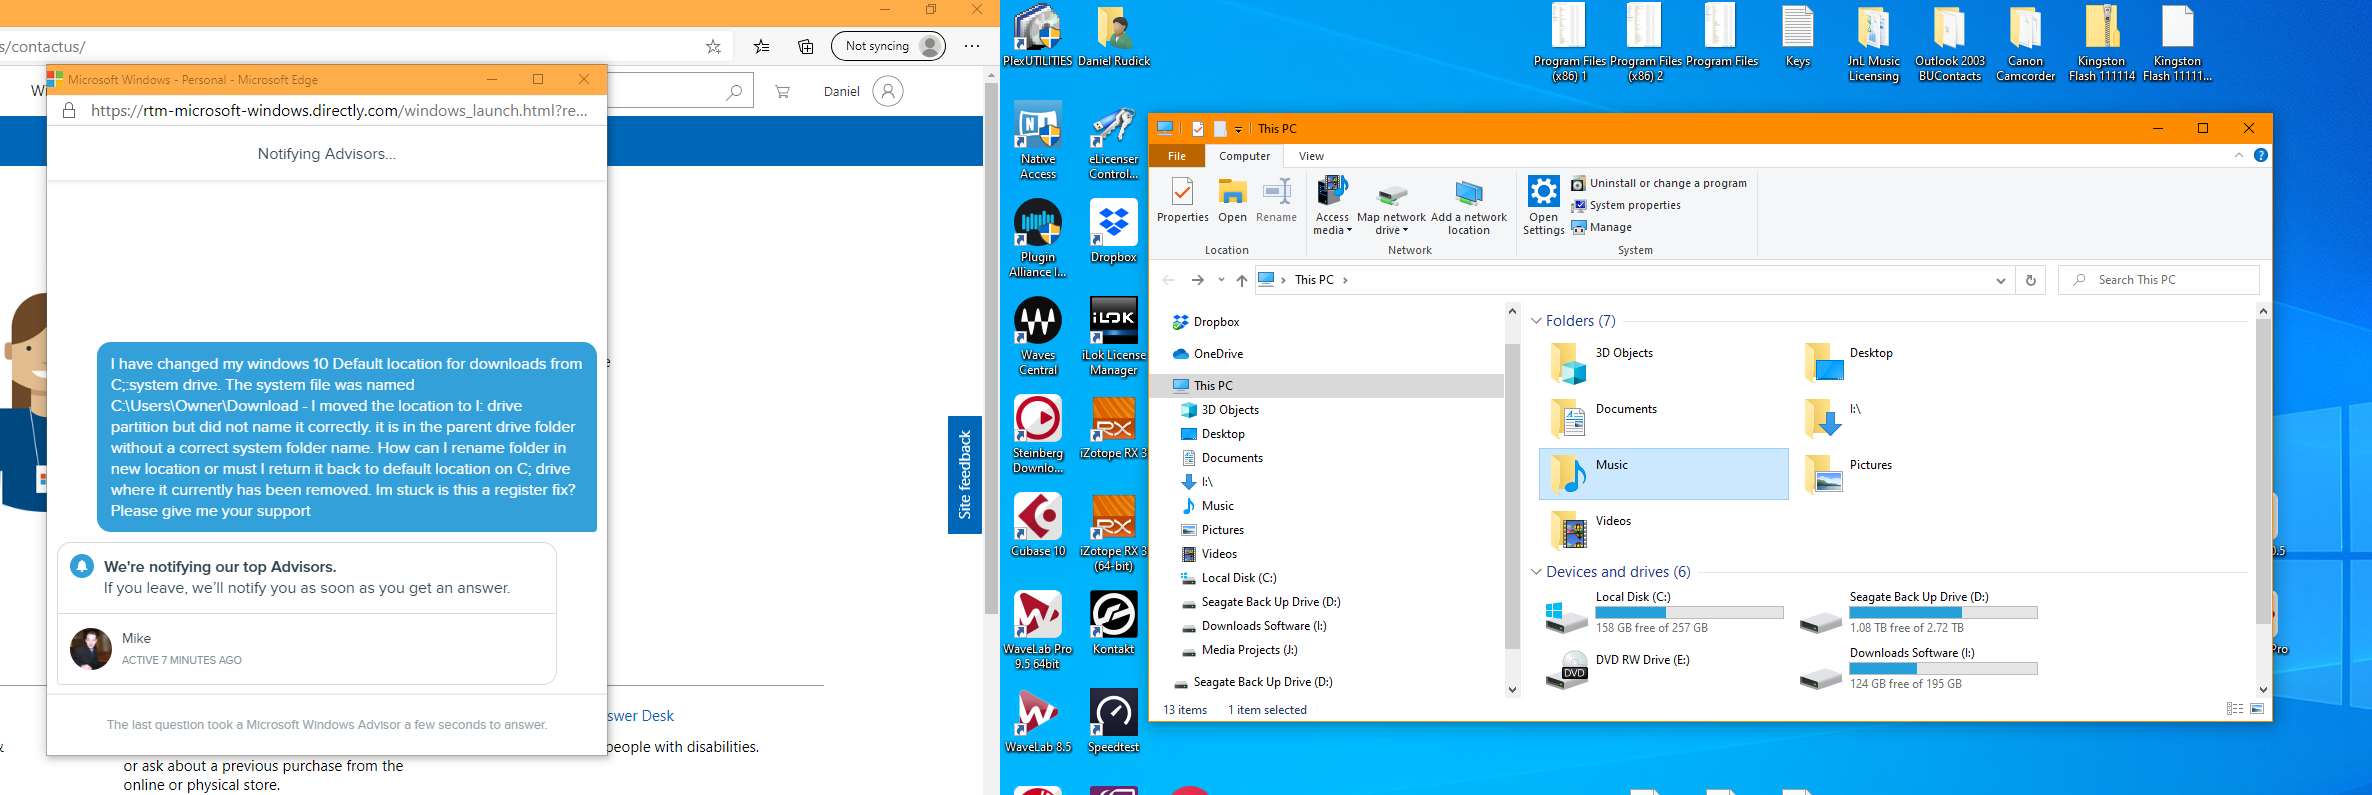
Task: Go up one folder level arrow
Action: [x=1241, y=280]
